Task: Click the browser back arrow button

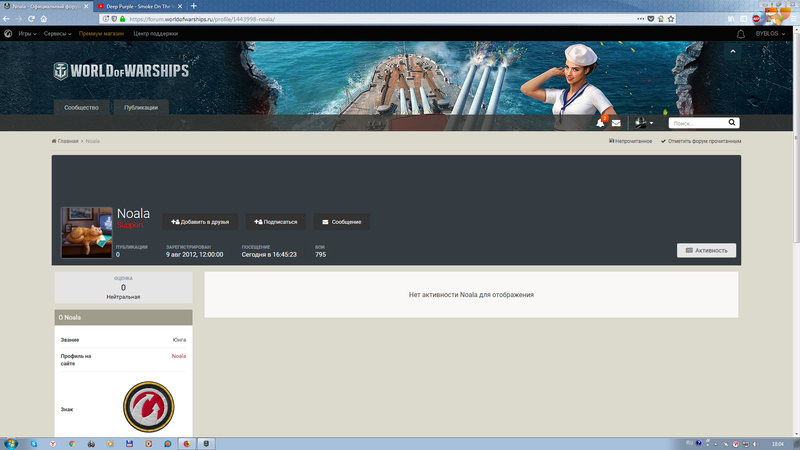Action: (7, 19)
